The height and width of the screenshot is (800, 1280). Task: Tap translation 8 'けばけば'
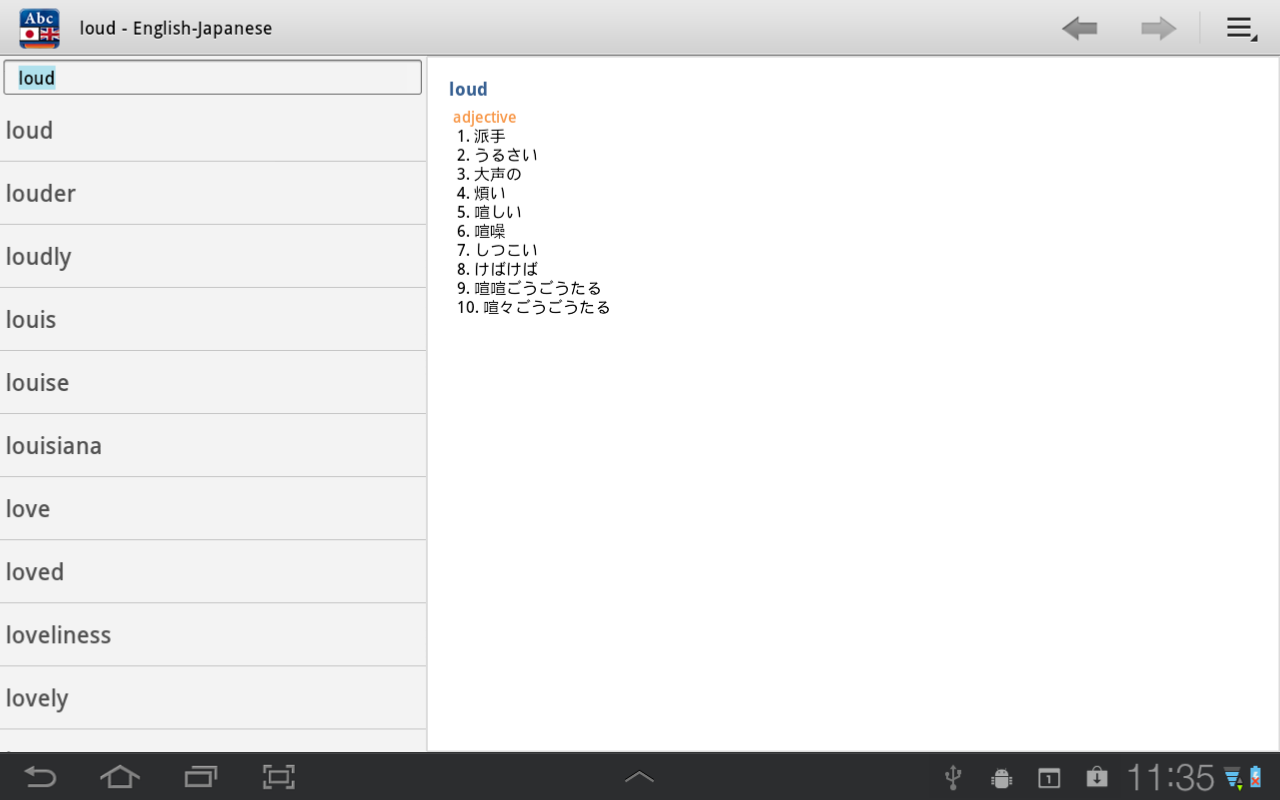click(506, 269)
